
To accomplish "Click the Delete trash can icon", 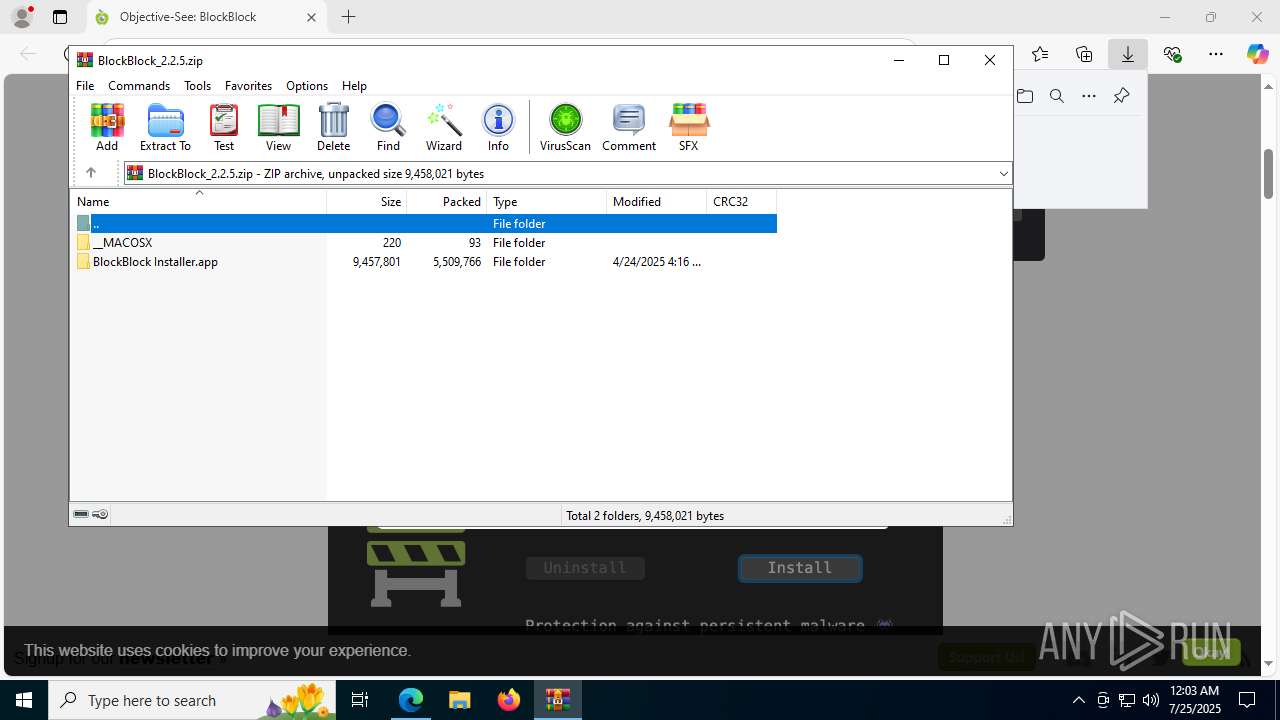I will coord(333,127).
